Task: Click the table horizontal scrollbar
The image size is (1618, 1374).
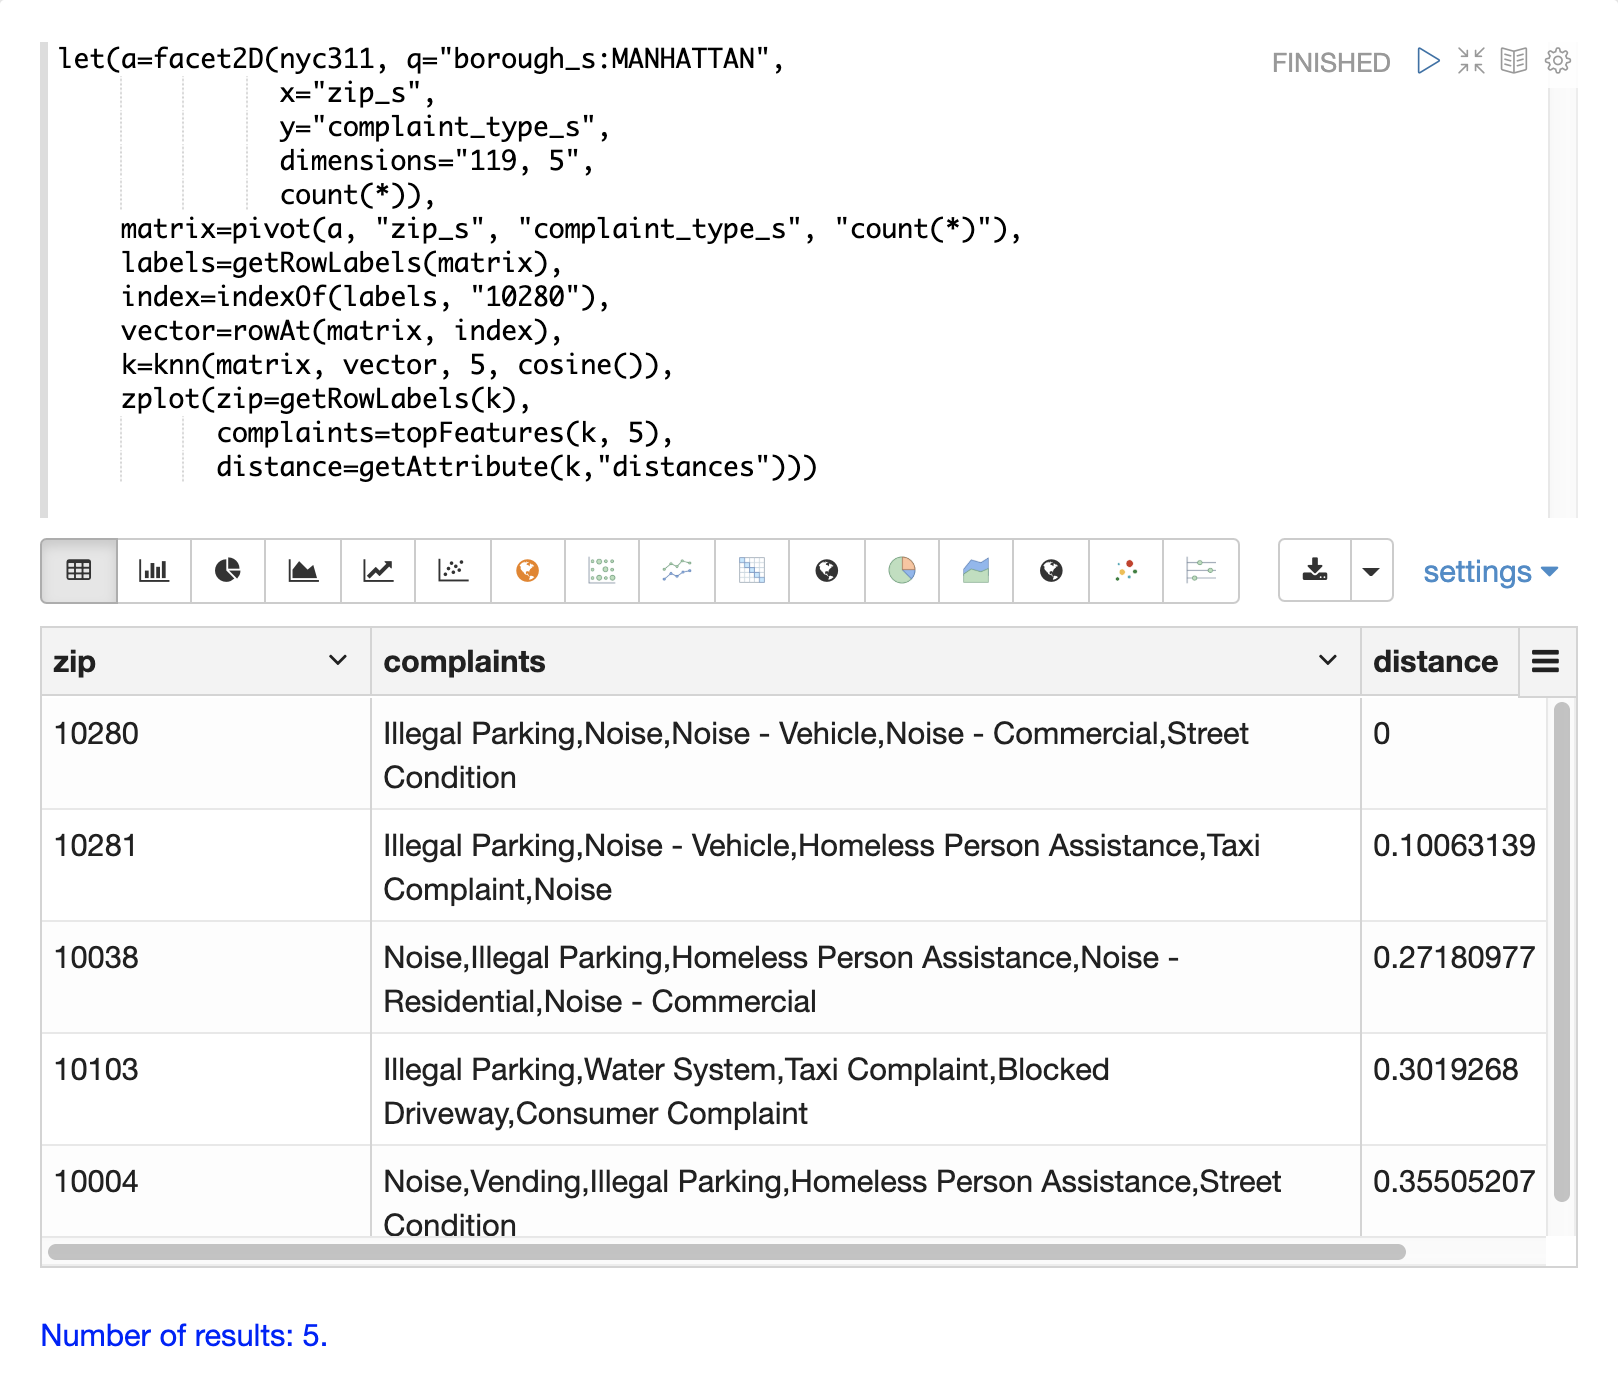Action: pos(726,1252)
